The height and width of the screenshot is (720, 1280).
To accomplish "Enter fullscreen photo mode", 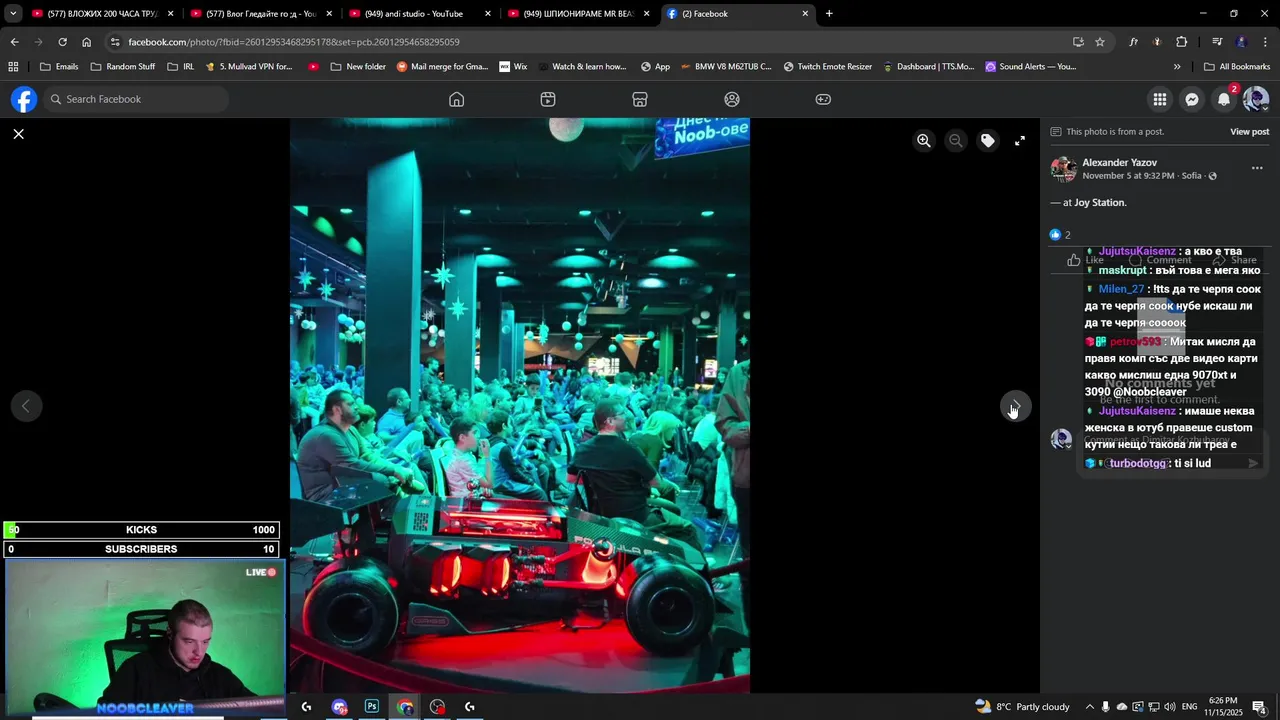I will 1020,141.
